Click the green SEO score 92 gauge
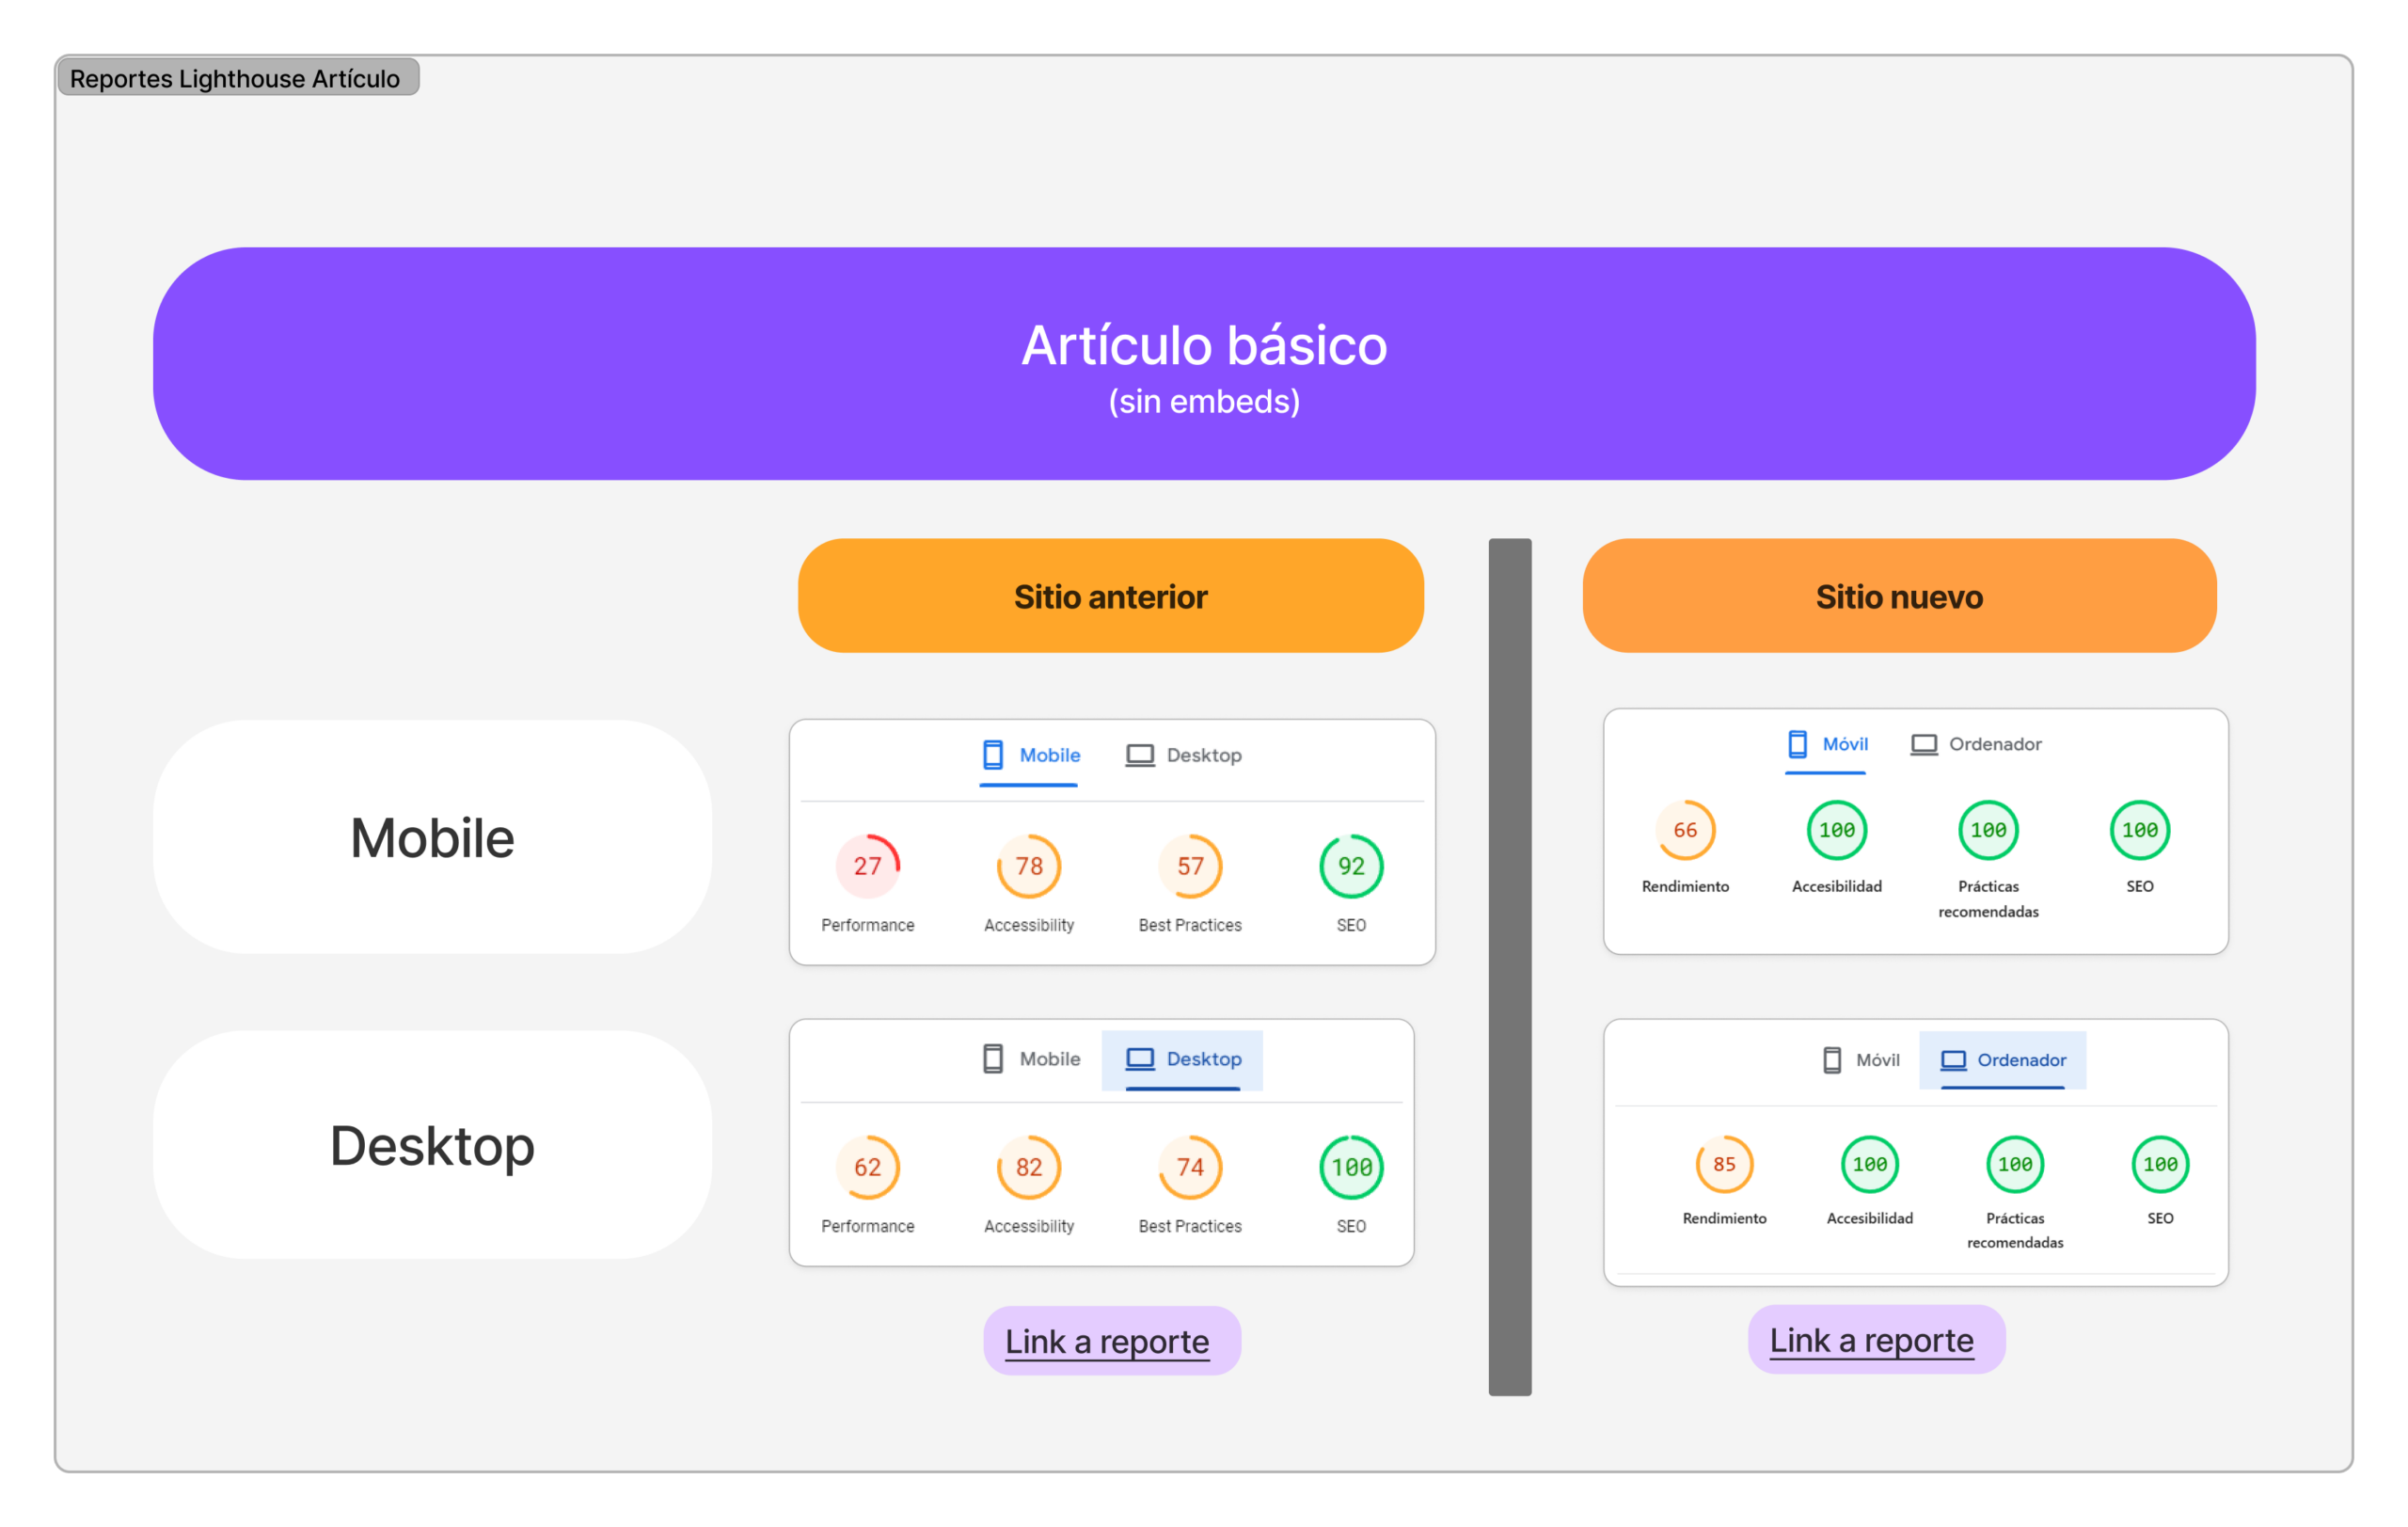The height and width of the screenshot is (1527, 2408). tap(1350, 866)
